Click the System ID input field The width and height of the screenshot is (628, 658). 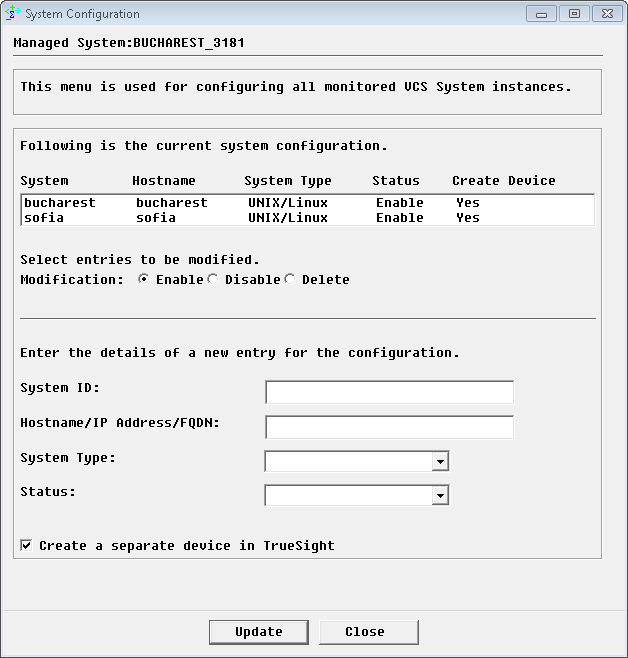389,392
